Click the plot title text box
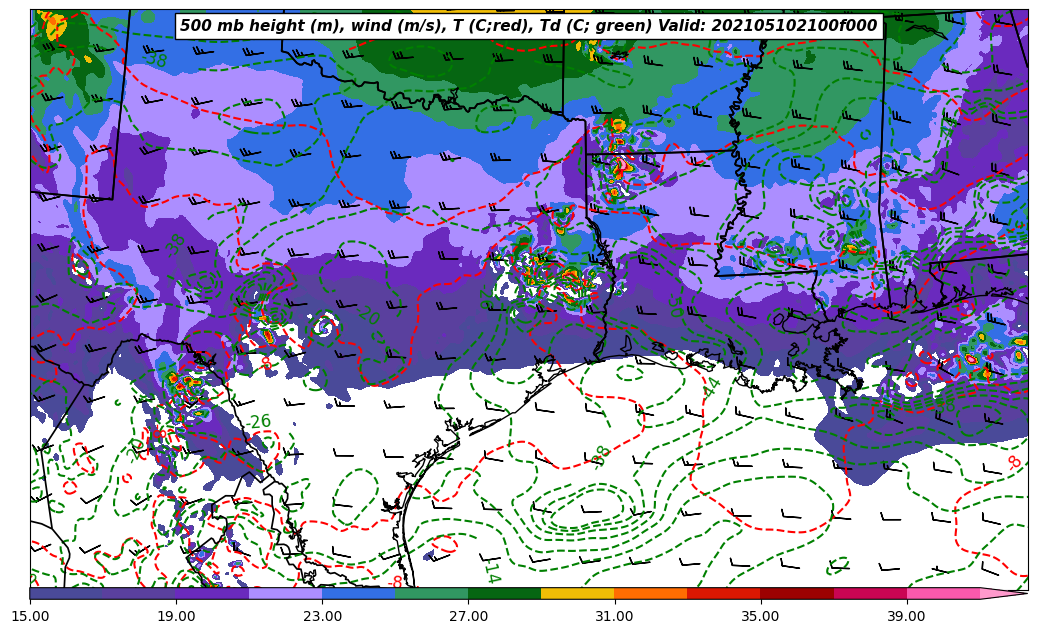This screenshot has width=1037, height=633. coord(529,26)
